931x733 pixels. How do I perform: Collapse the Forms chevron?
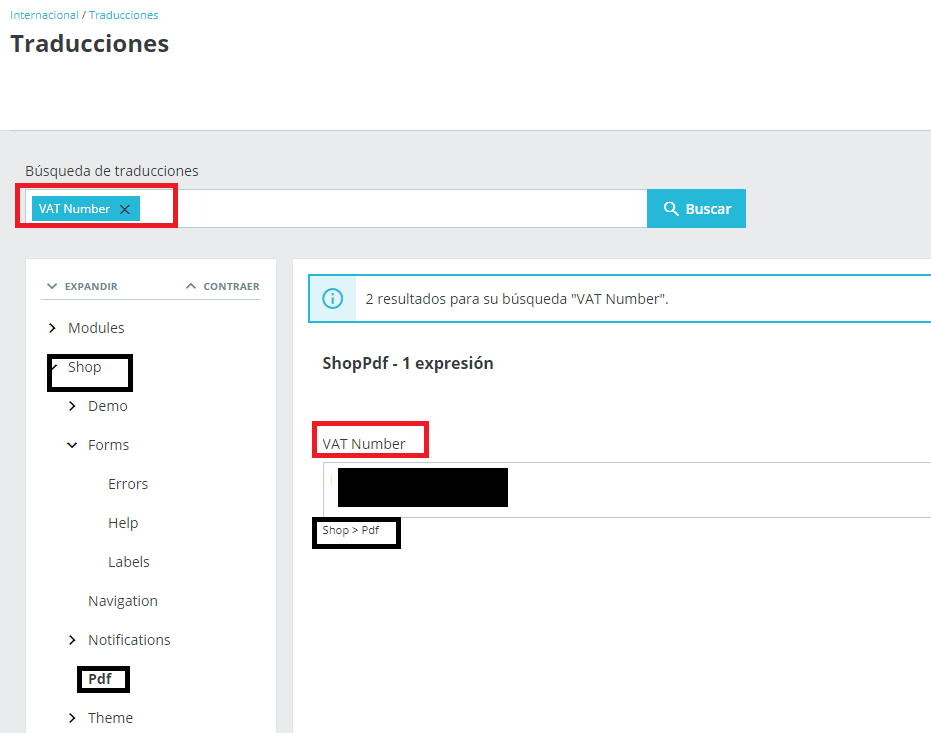click(x=72, y=445)
